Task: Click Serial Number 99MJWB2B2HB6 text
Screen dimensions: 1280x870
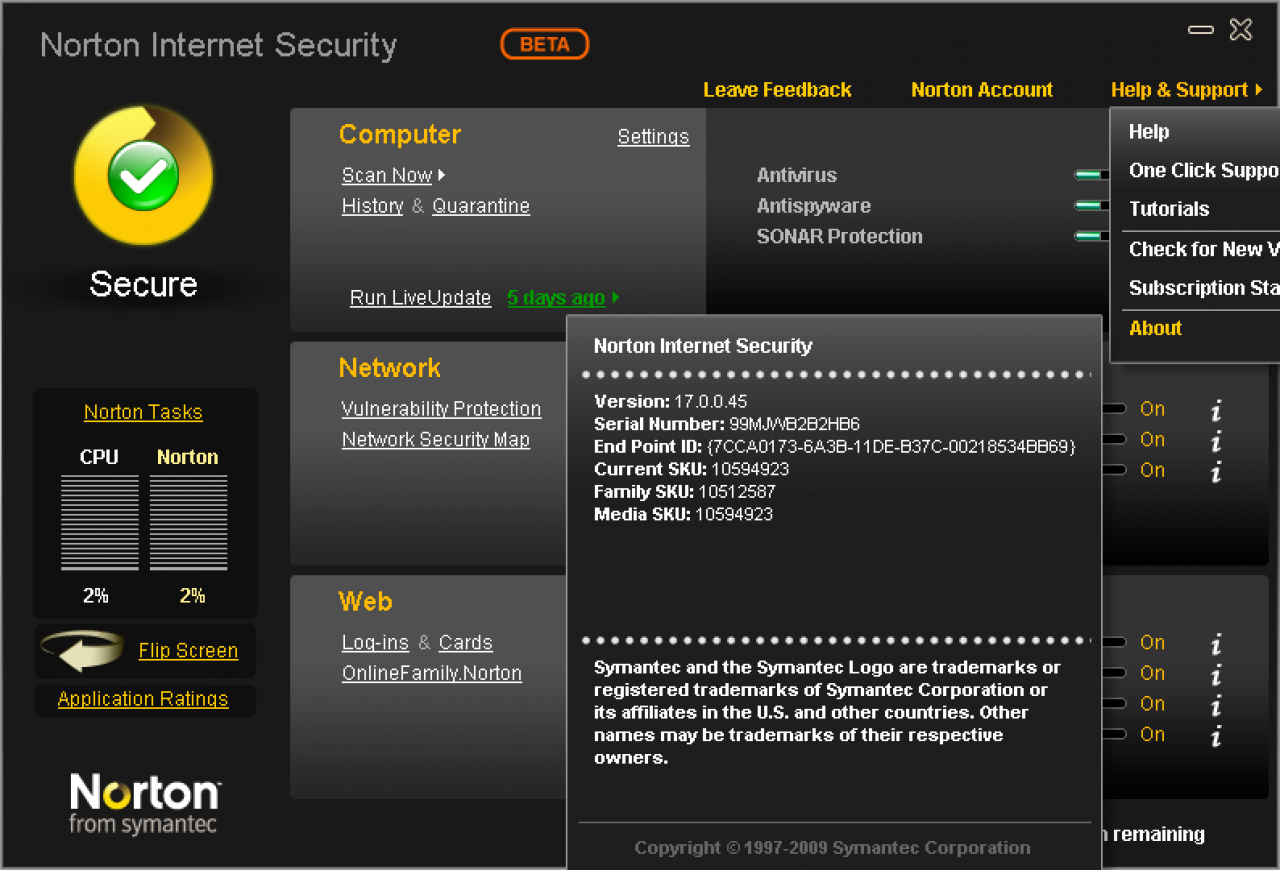Action: tap(727, 424)
